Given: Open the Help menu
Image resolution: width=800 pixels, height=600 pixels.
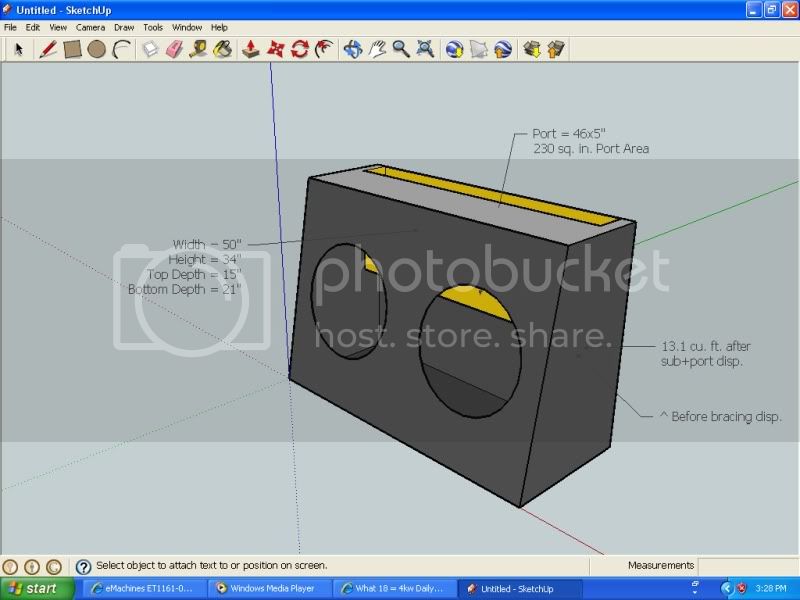Looking at the screenshot, I should click(x=219, y=28).
